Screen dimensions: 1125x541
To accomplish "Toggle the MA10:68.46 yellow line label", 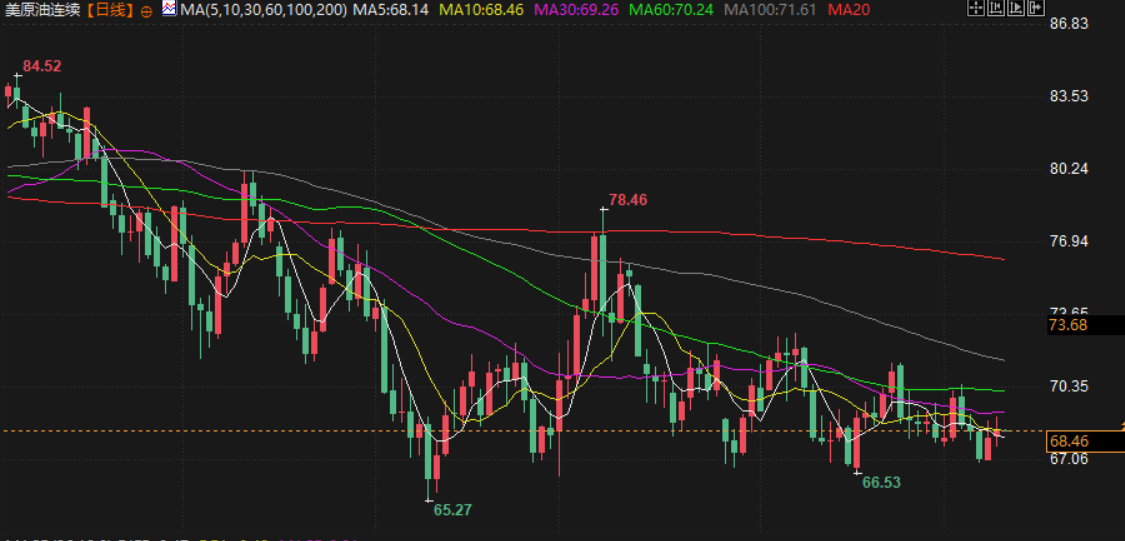I will point(481,10).
